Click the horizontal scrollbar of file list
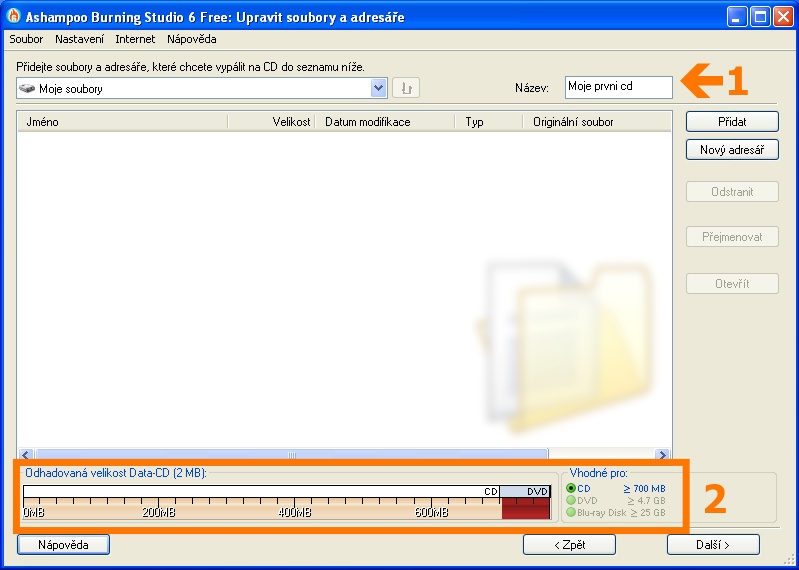 tap(290, 454)
